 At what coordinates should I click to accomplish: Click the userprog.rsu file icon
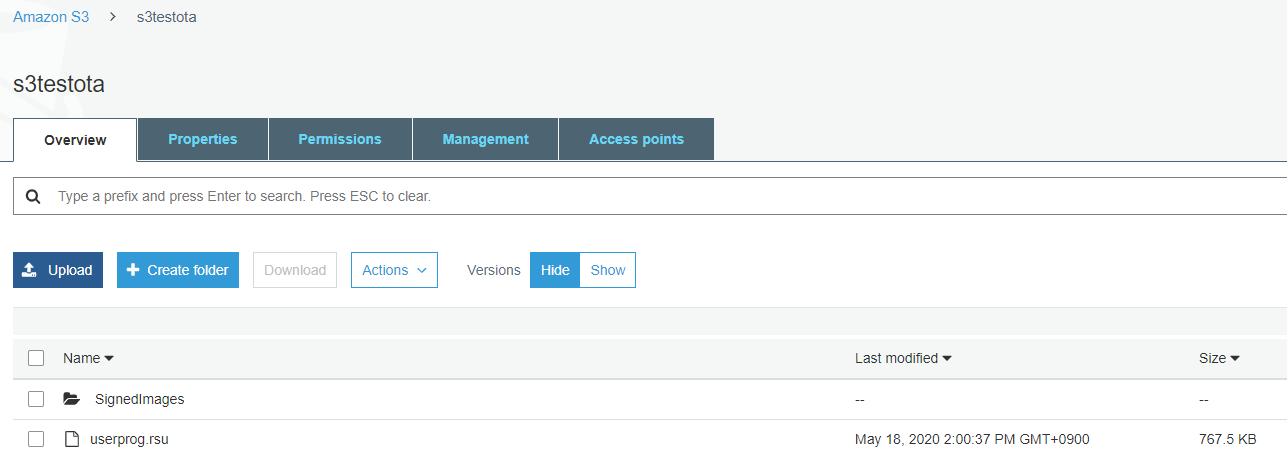tap(71, 439)
